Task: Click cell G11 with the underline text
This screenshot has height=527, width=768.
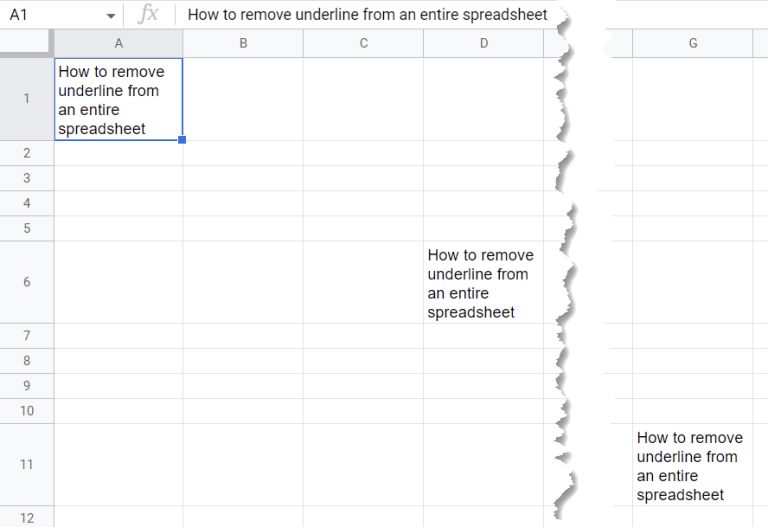Action: coord(692,465)
